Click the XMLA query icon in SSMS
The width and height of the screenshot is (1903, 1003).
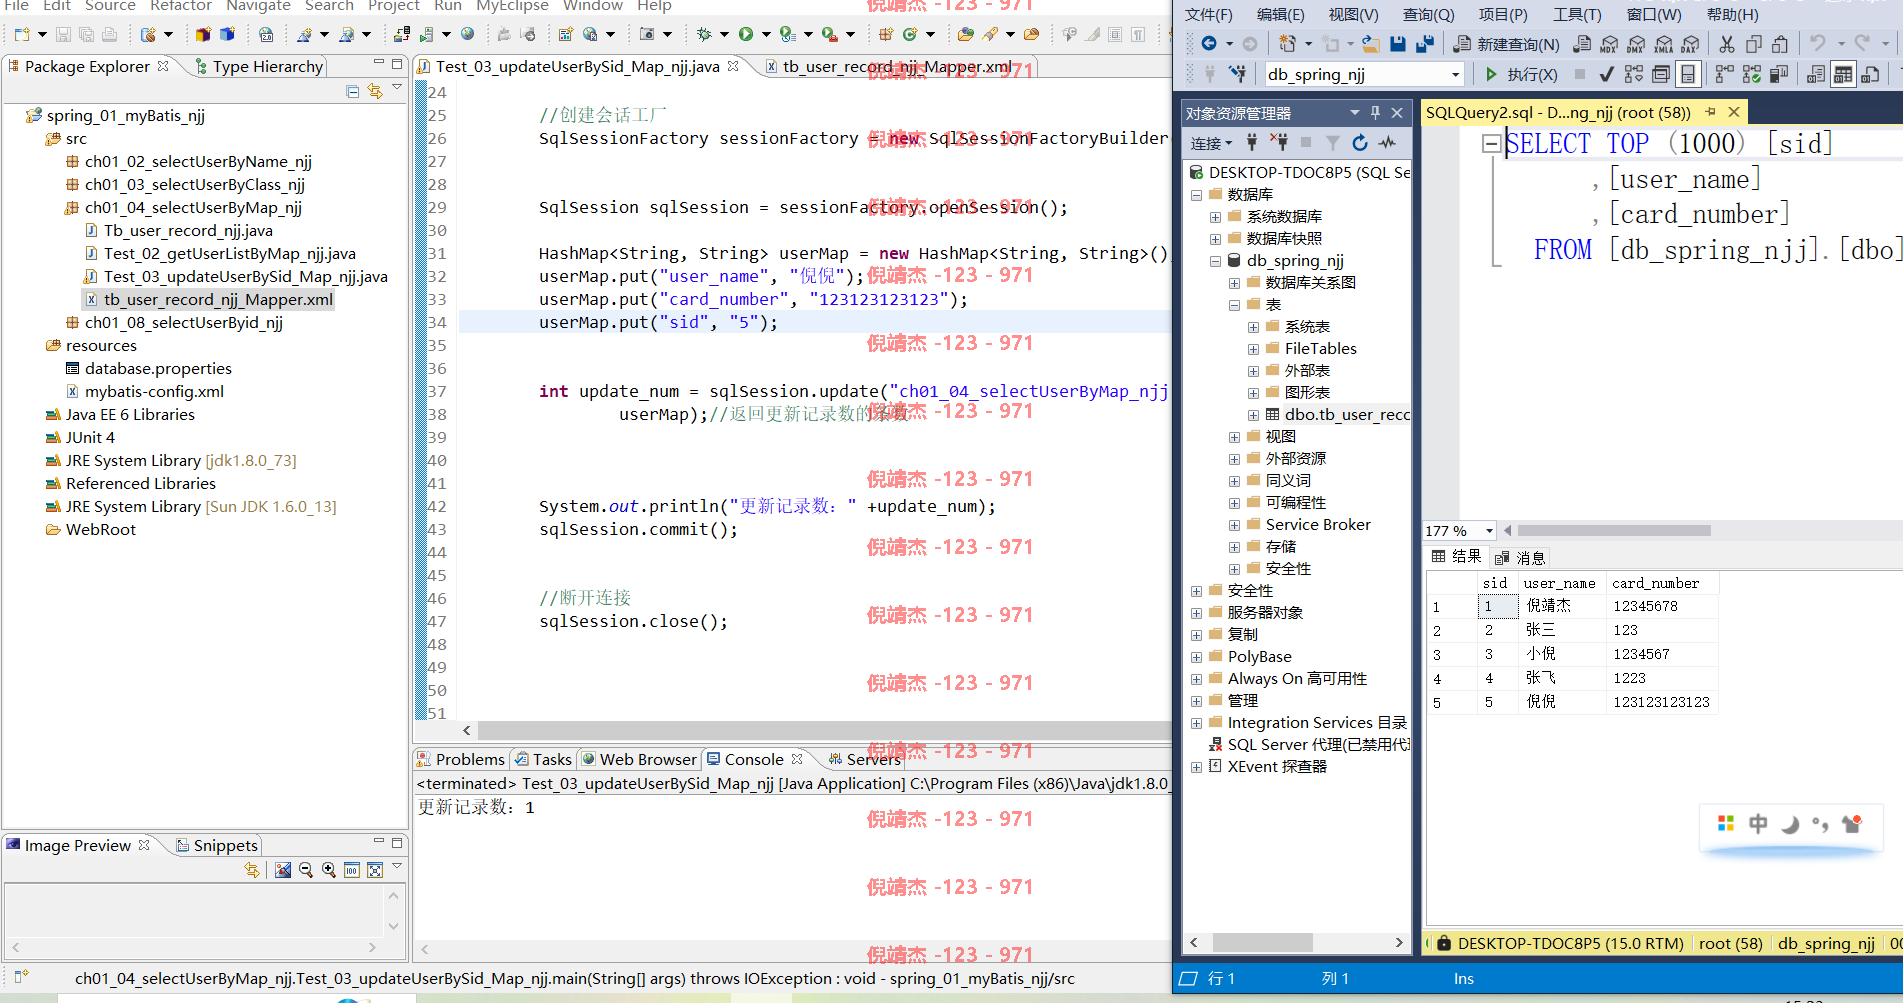pos(1663,43)
